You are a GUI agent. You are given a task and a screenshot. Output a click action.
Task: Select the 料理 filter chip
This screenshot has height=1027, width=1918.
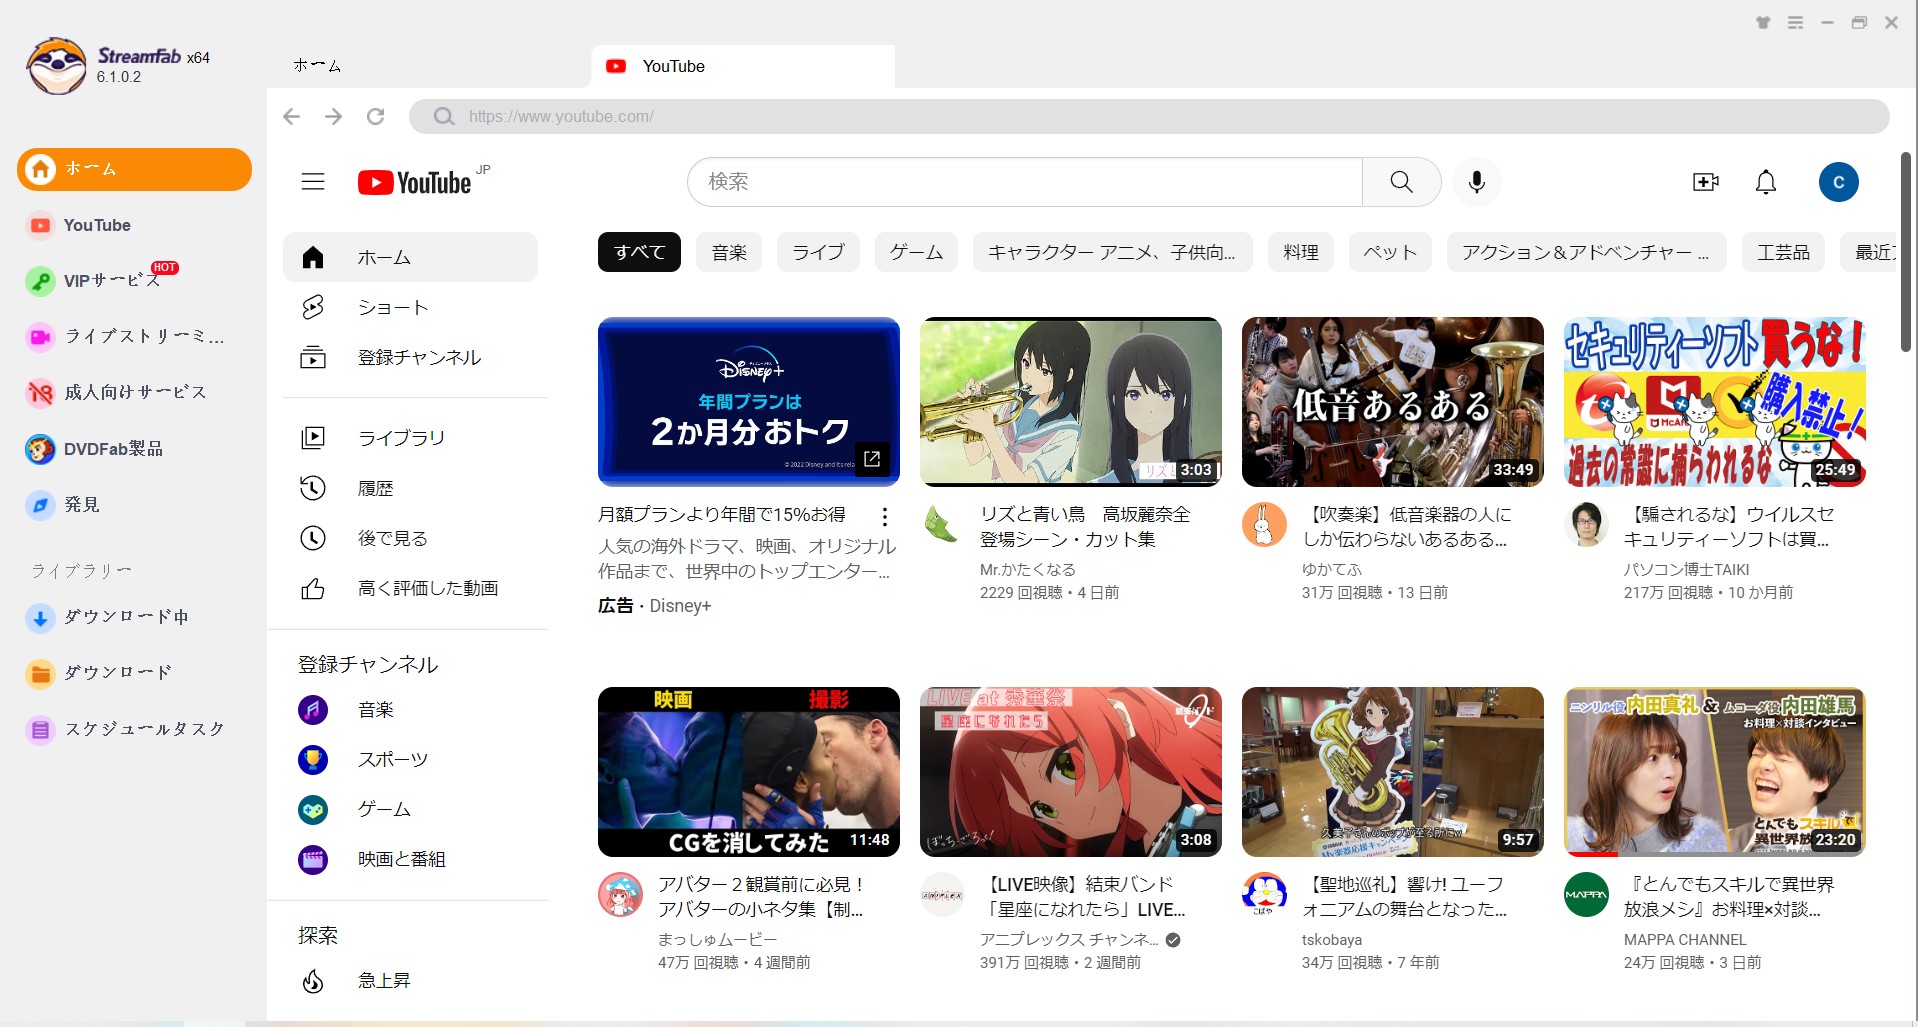1301,252
